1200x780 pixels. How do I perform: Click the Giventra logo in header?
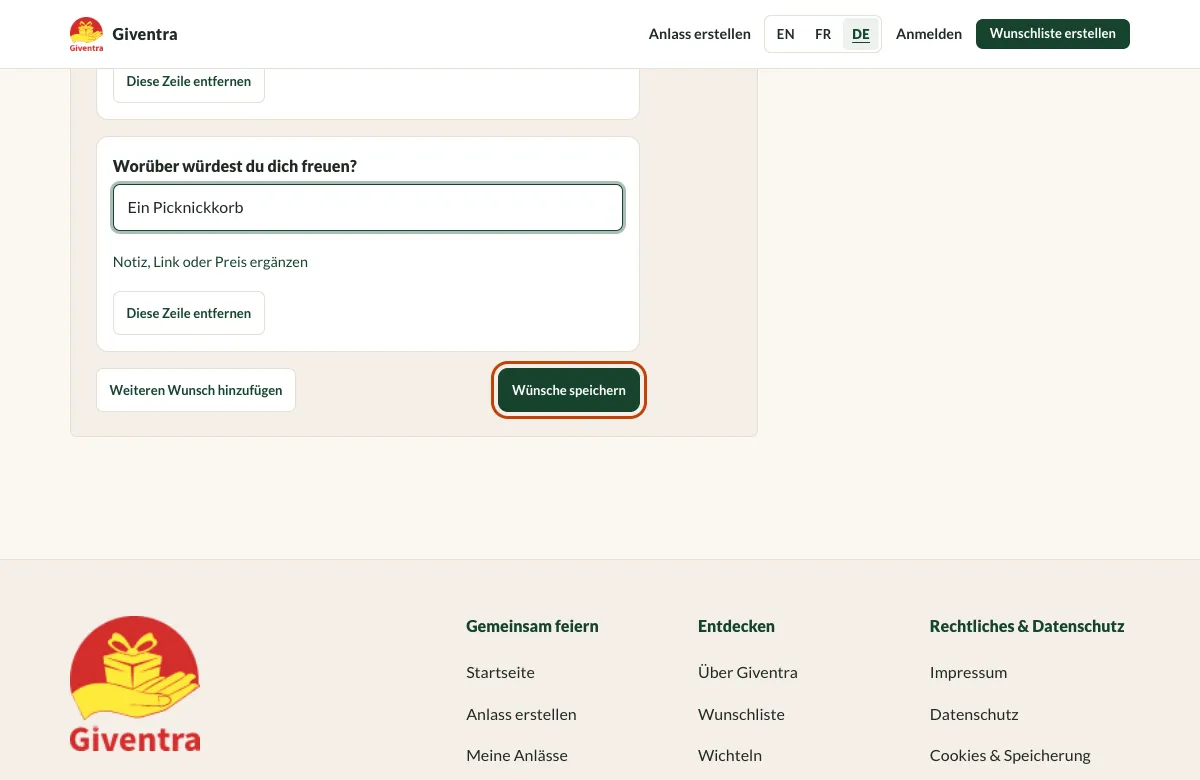point(87,34)
